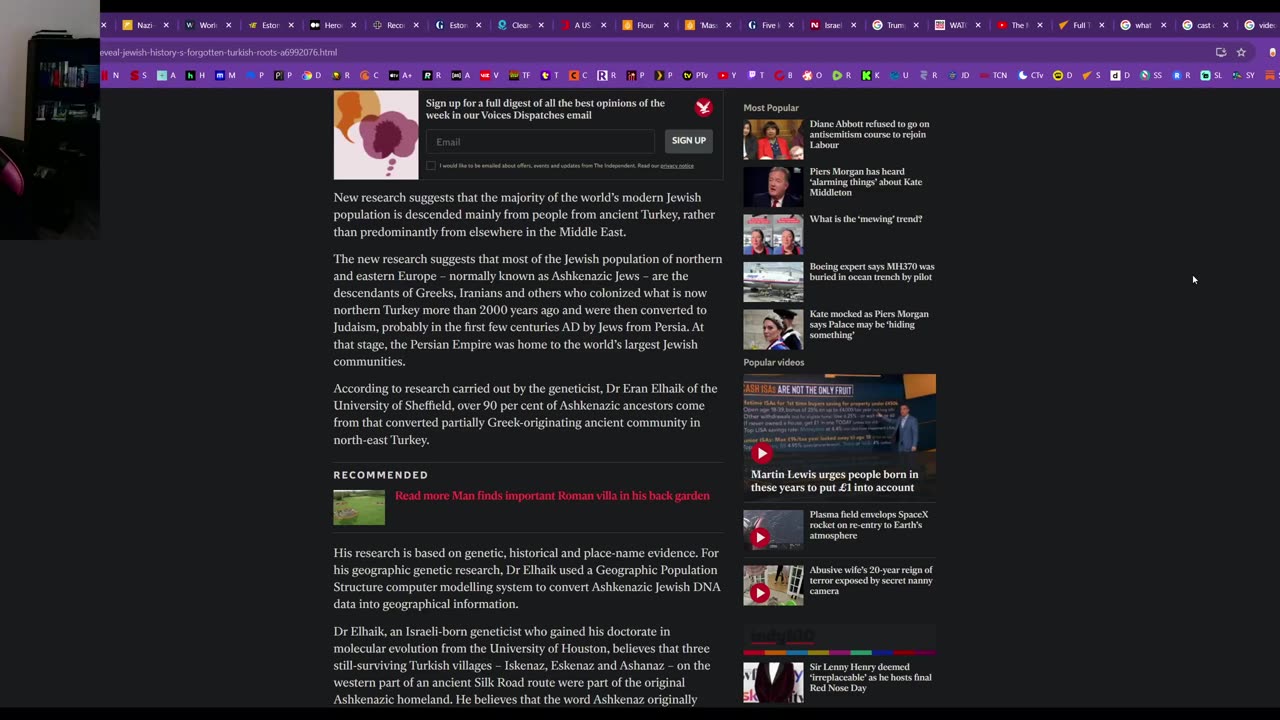Click the SIGN UP button
The image size is (1280, 720).
point(688,141)
